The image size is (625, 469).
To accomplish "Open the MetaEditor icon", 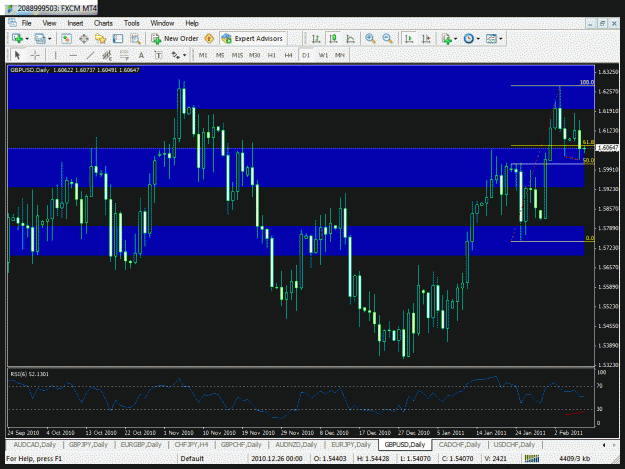I will click(x=209, y=39).
